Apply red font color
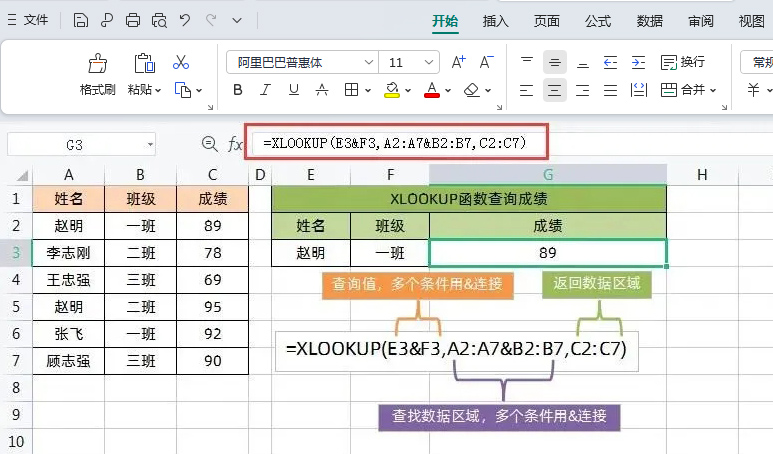773x454 pixels. [432, 90]
